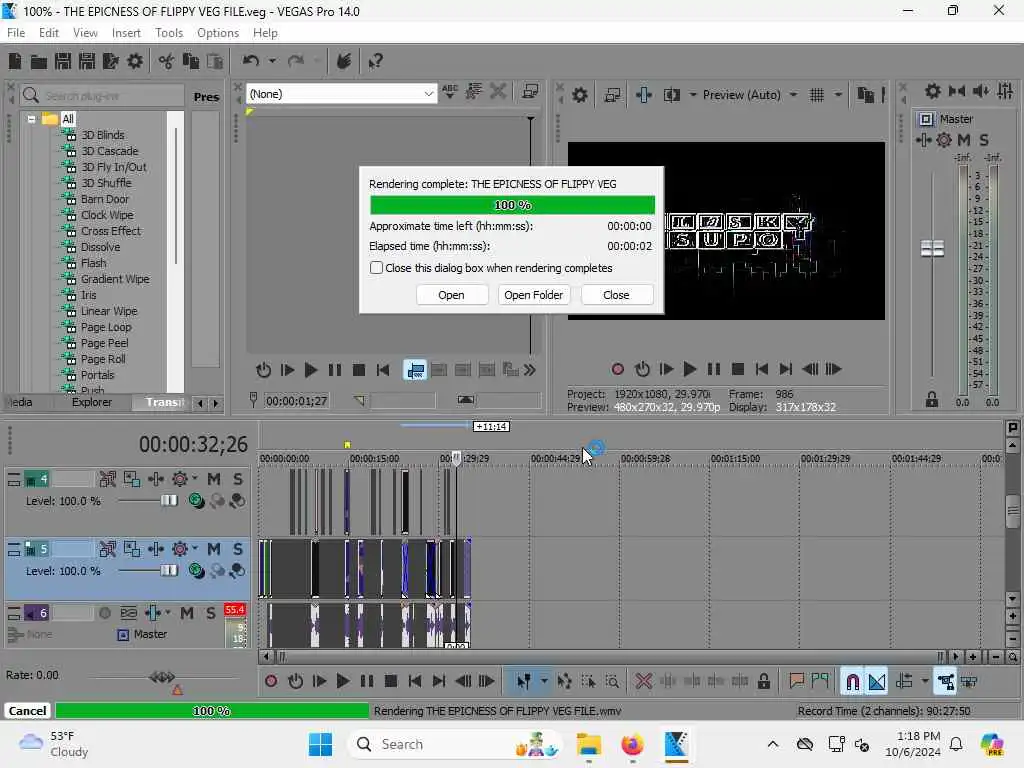Check 'Close this dialog box when rendering completes'
The image size is (1024, 768).
pos(376,268)
